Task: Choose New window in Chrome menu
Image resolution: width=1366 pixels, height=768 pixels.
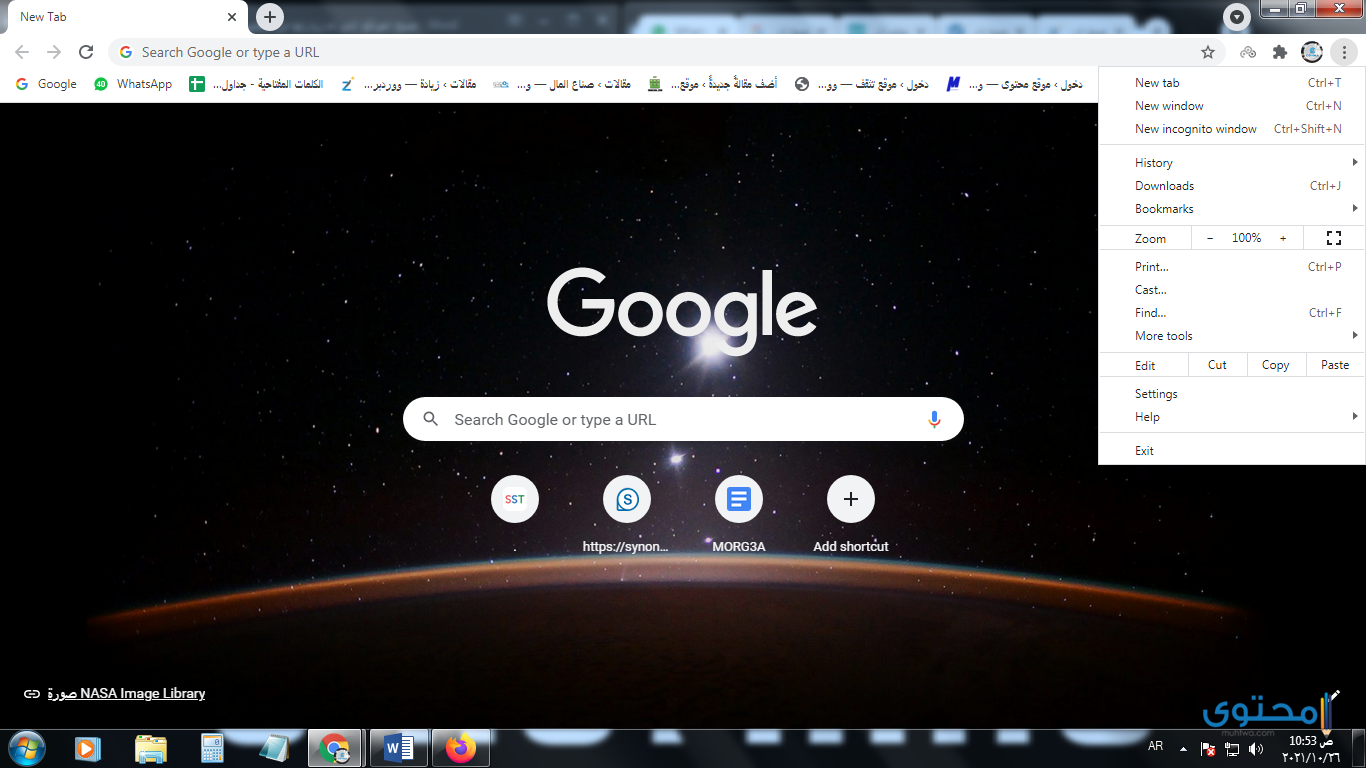Action: (1232, 106)
